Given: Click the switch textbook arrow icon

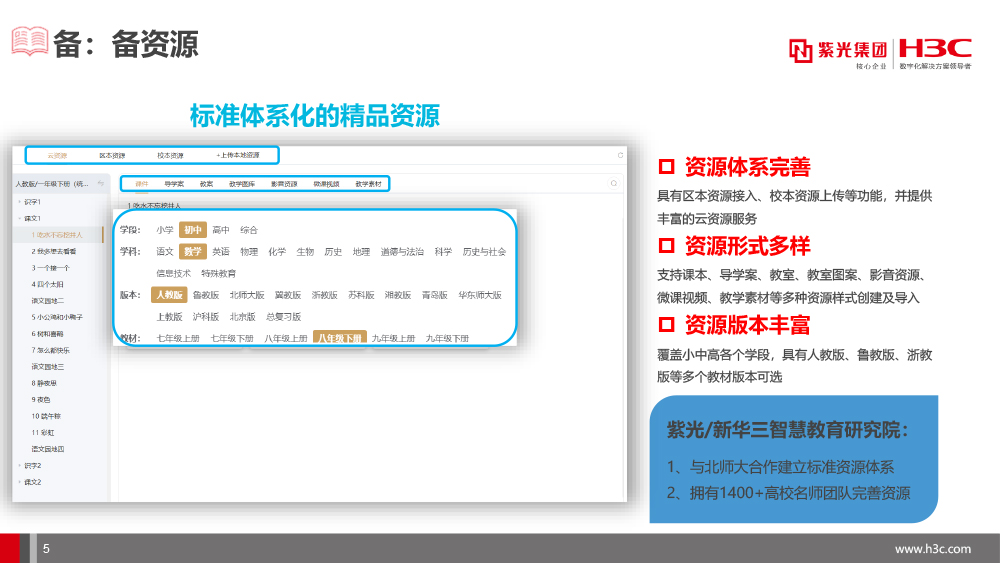Looking at the screenshot, I should click(101, 184).
